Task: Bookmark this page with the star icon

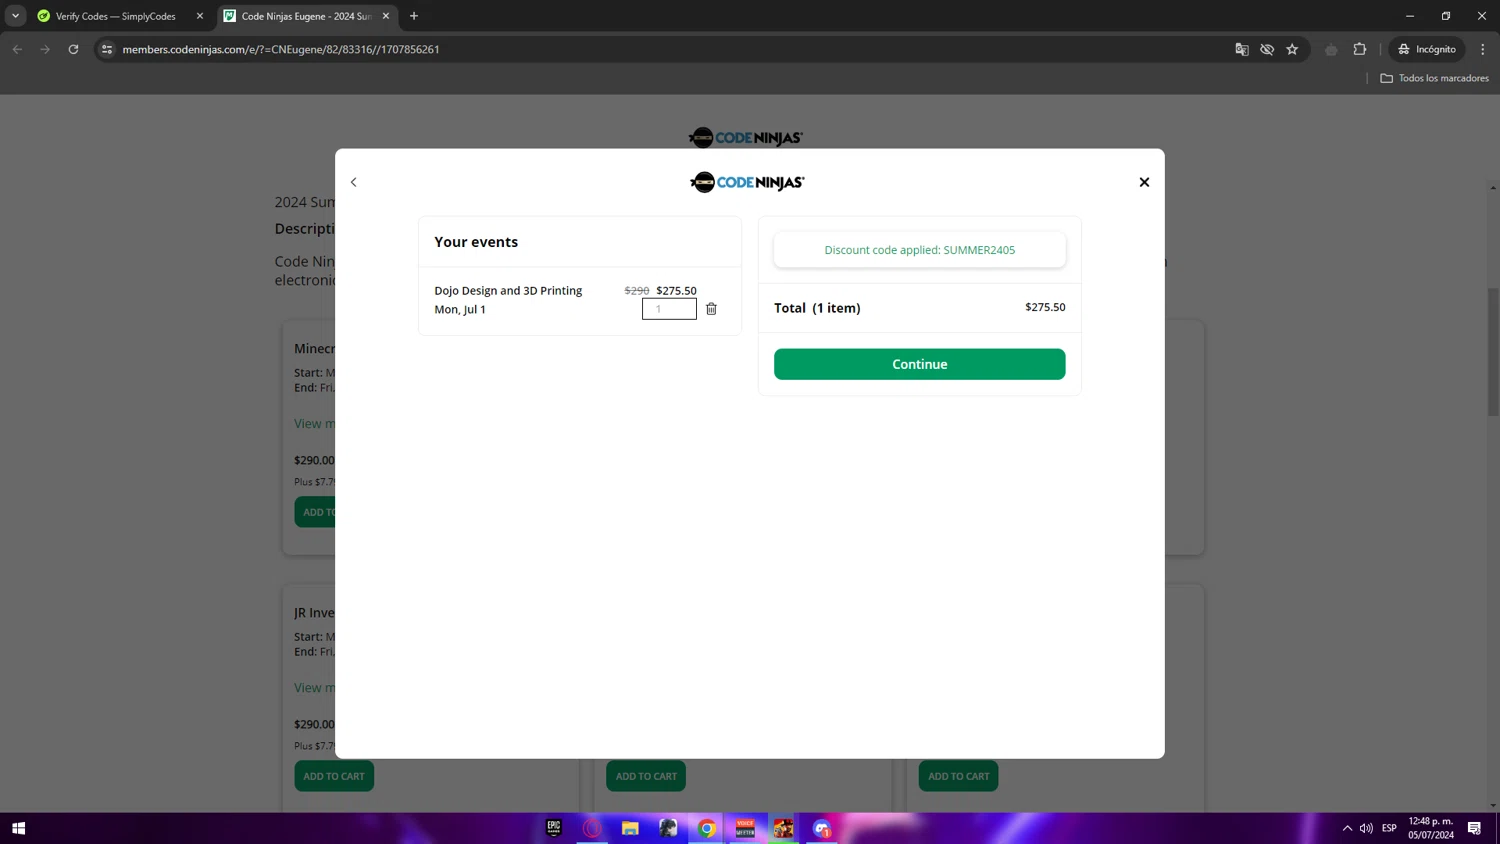Action: pos(1292,49)
